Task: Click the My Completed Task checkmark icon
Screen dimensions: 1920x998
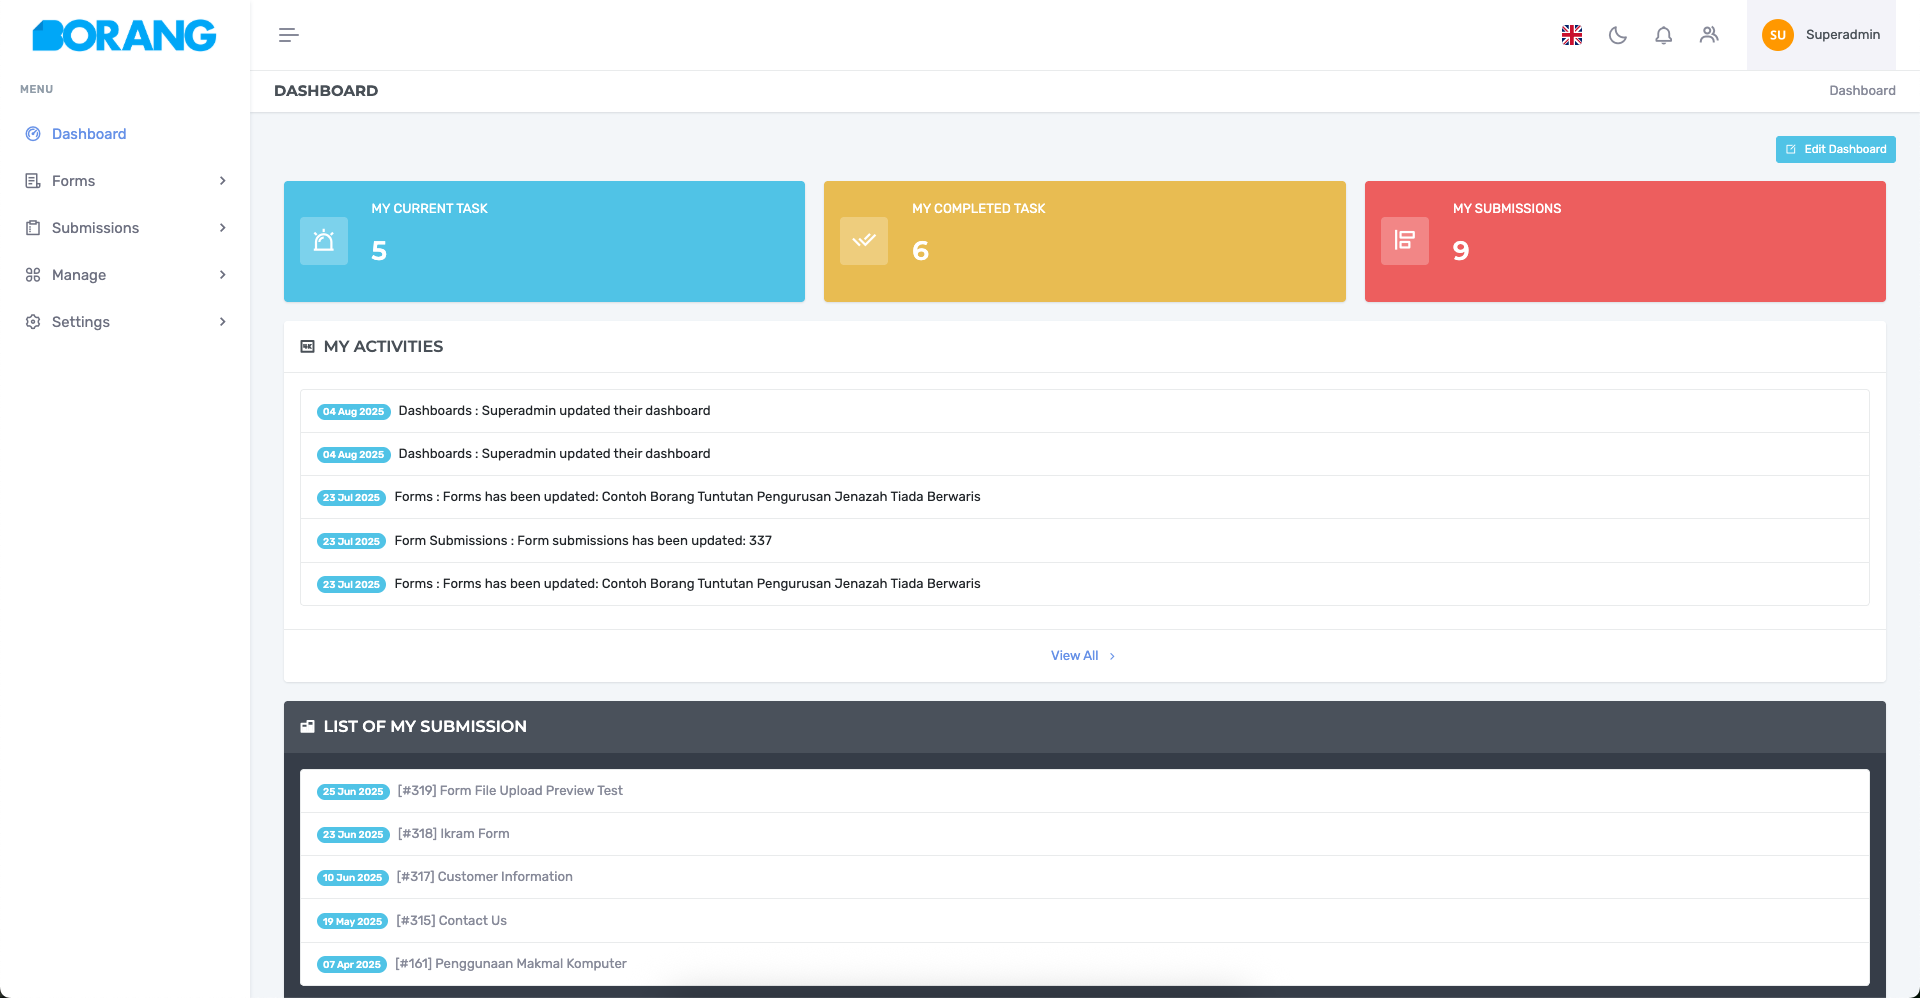Action: [864, 241]
